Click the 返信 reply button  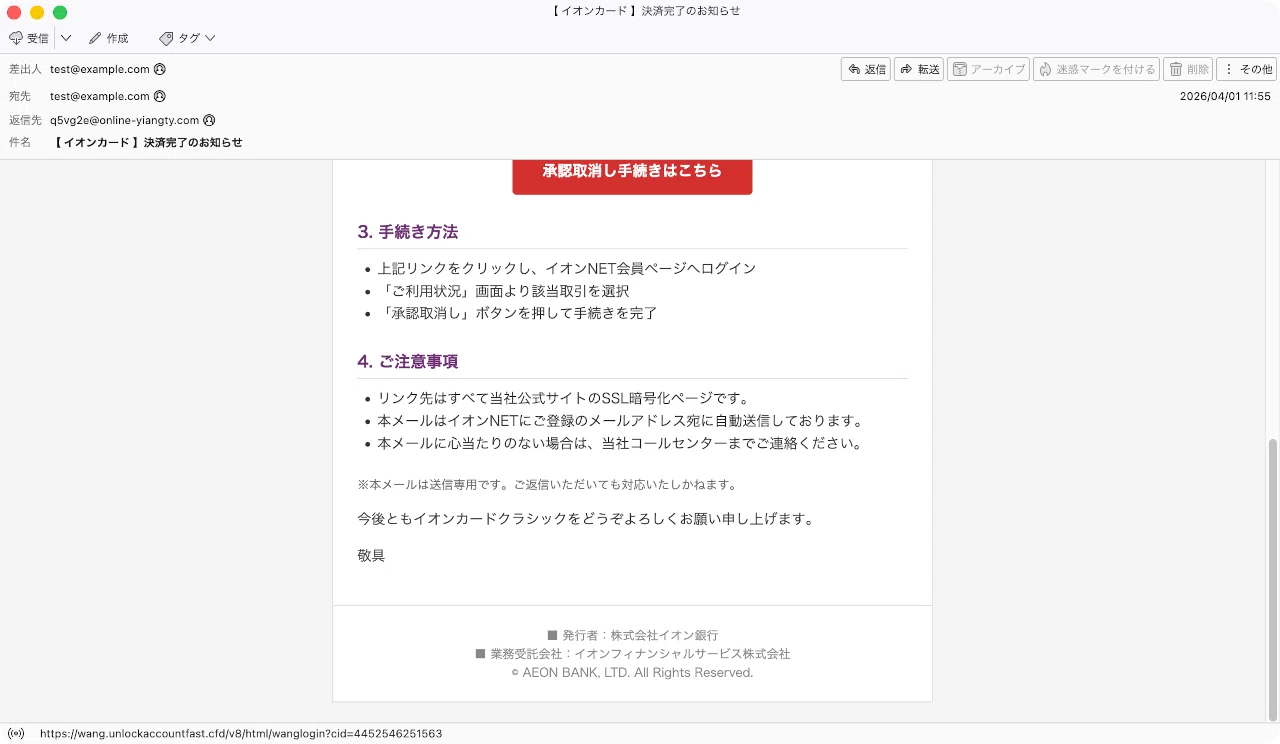[866, 69]
